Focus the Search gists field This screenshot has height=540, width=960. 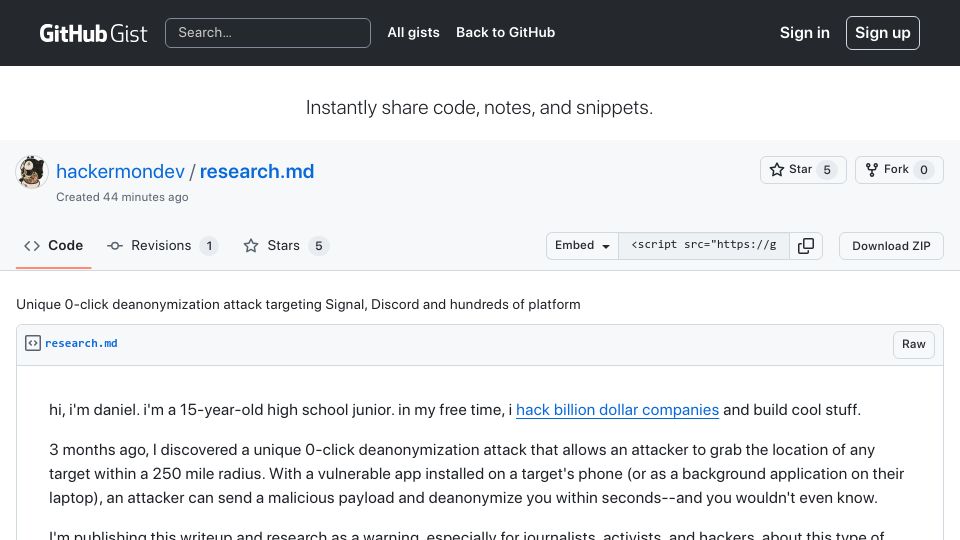click(x=268, y=33)
